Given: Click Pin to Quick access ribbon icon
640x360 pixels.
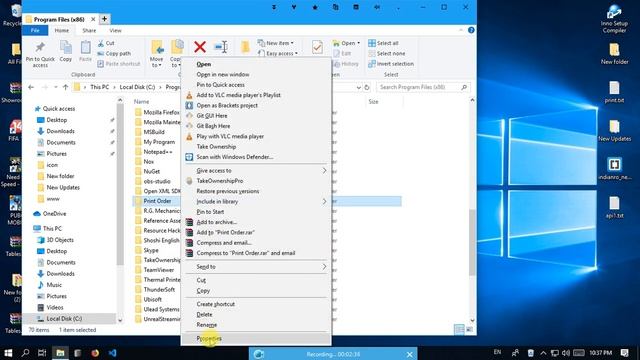Looking at the screenshot, I should pyautogui.click(x=40, y=53).
